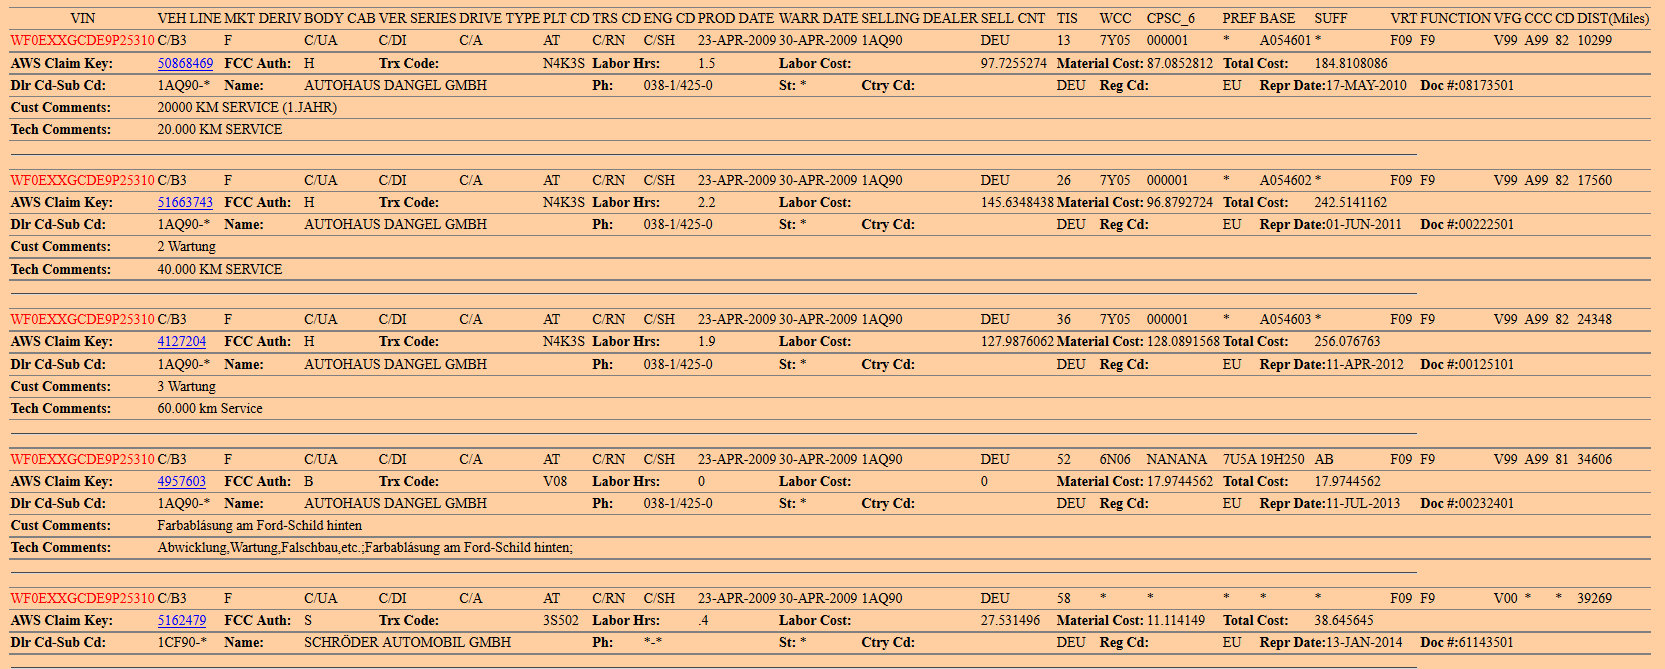Follow the 4957603 claim key link
This screenshot has width=1665, height=669.
pos(181,481)
